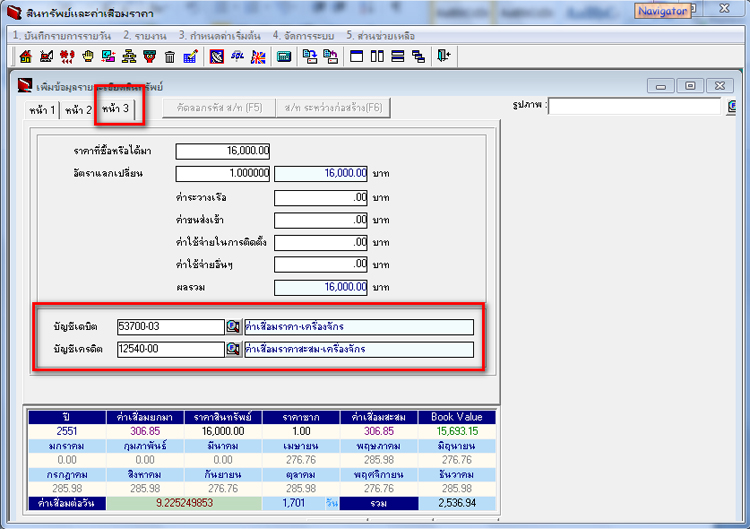Viewport: 750px width, 529px height.
Task: Switch to the 'หน้า 1' tab
Action: click(43, 110)
